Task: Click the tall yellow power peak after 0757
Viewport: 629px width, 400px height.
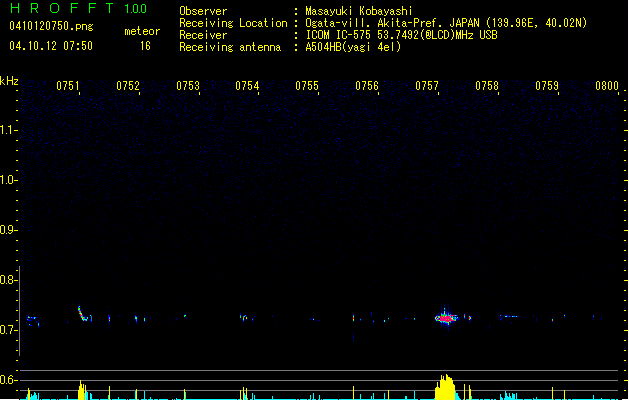Action: pos(445,387)
